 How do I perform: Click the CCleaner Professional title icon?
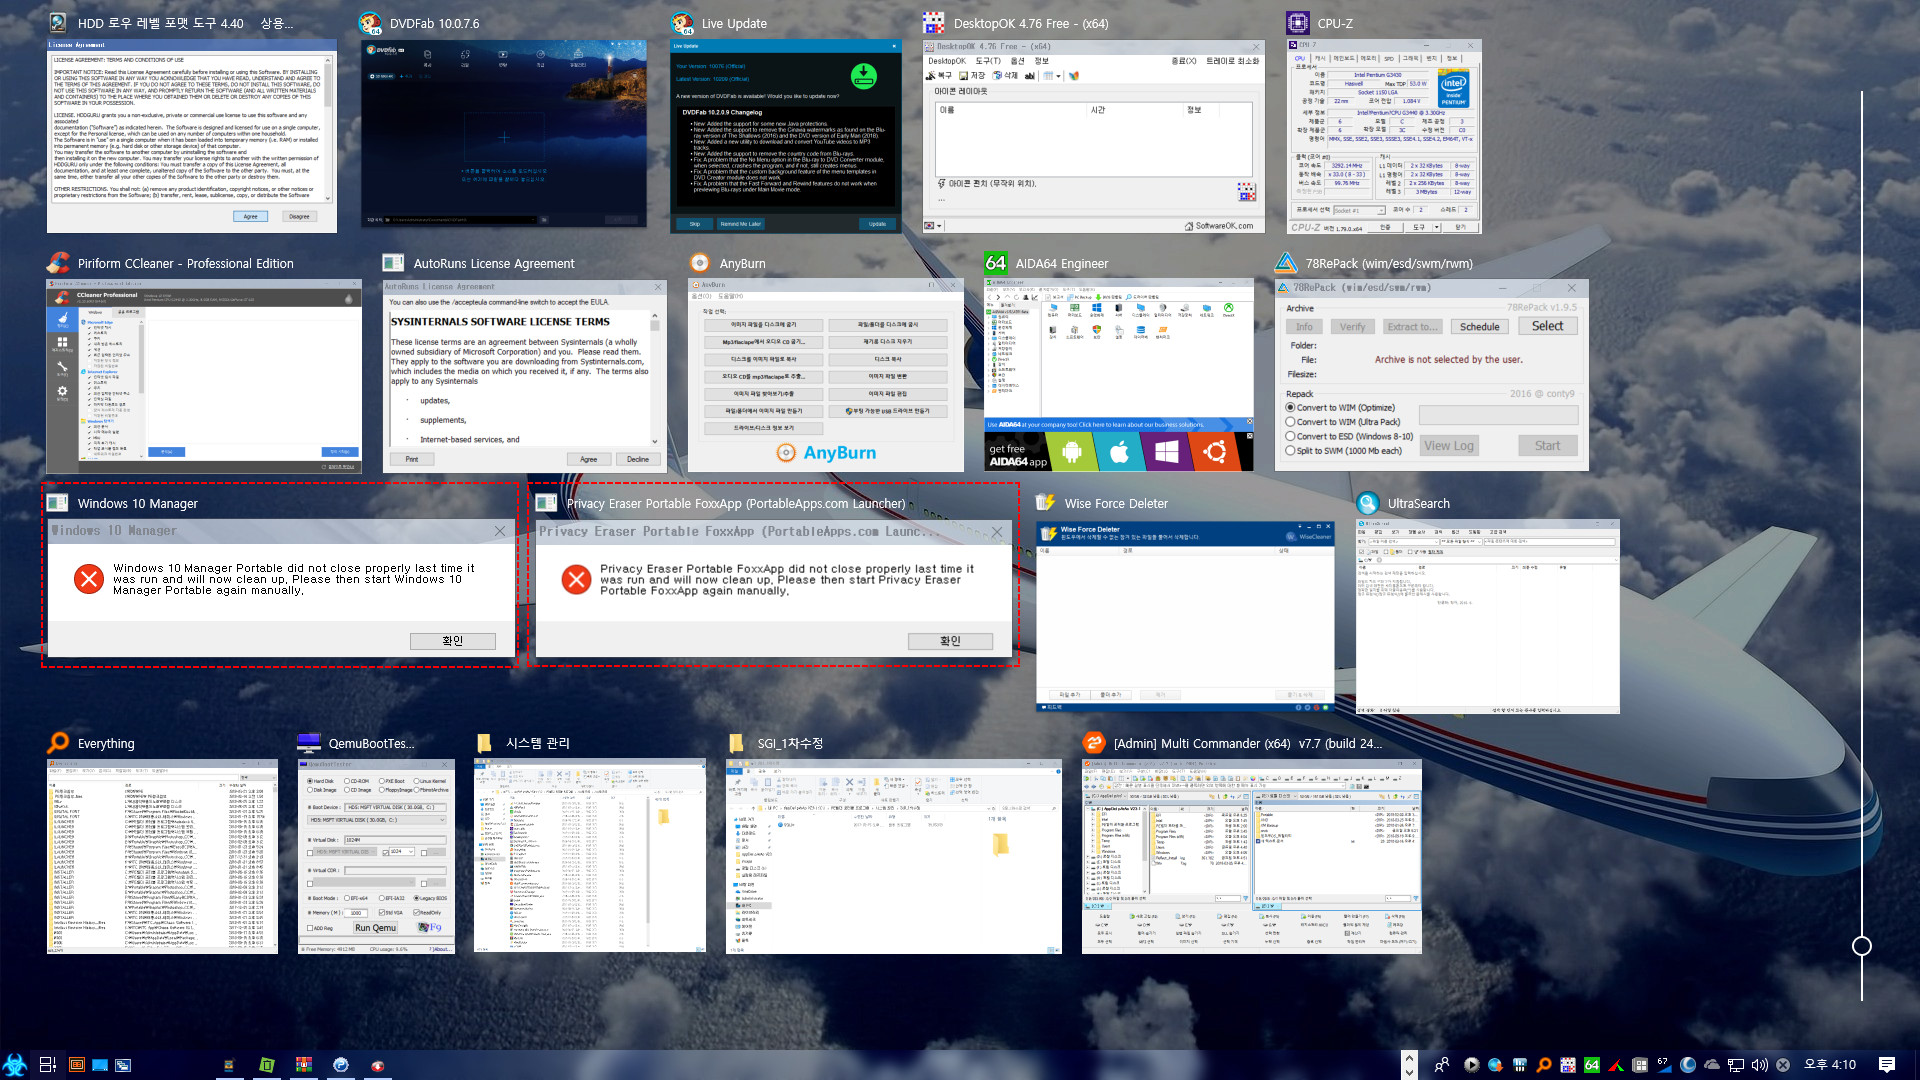(58, 263)
